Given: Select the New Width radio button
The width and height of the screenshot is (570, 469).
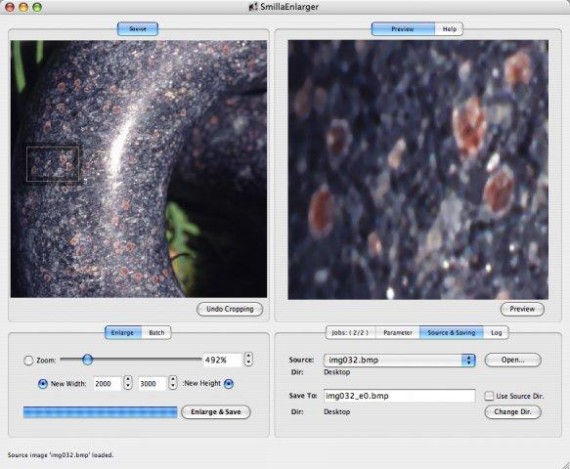Looking at the screenshot, I should (x=43, y=384).
